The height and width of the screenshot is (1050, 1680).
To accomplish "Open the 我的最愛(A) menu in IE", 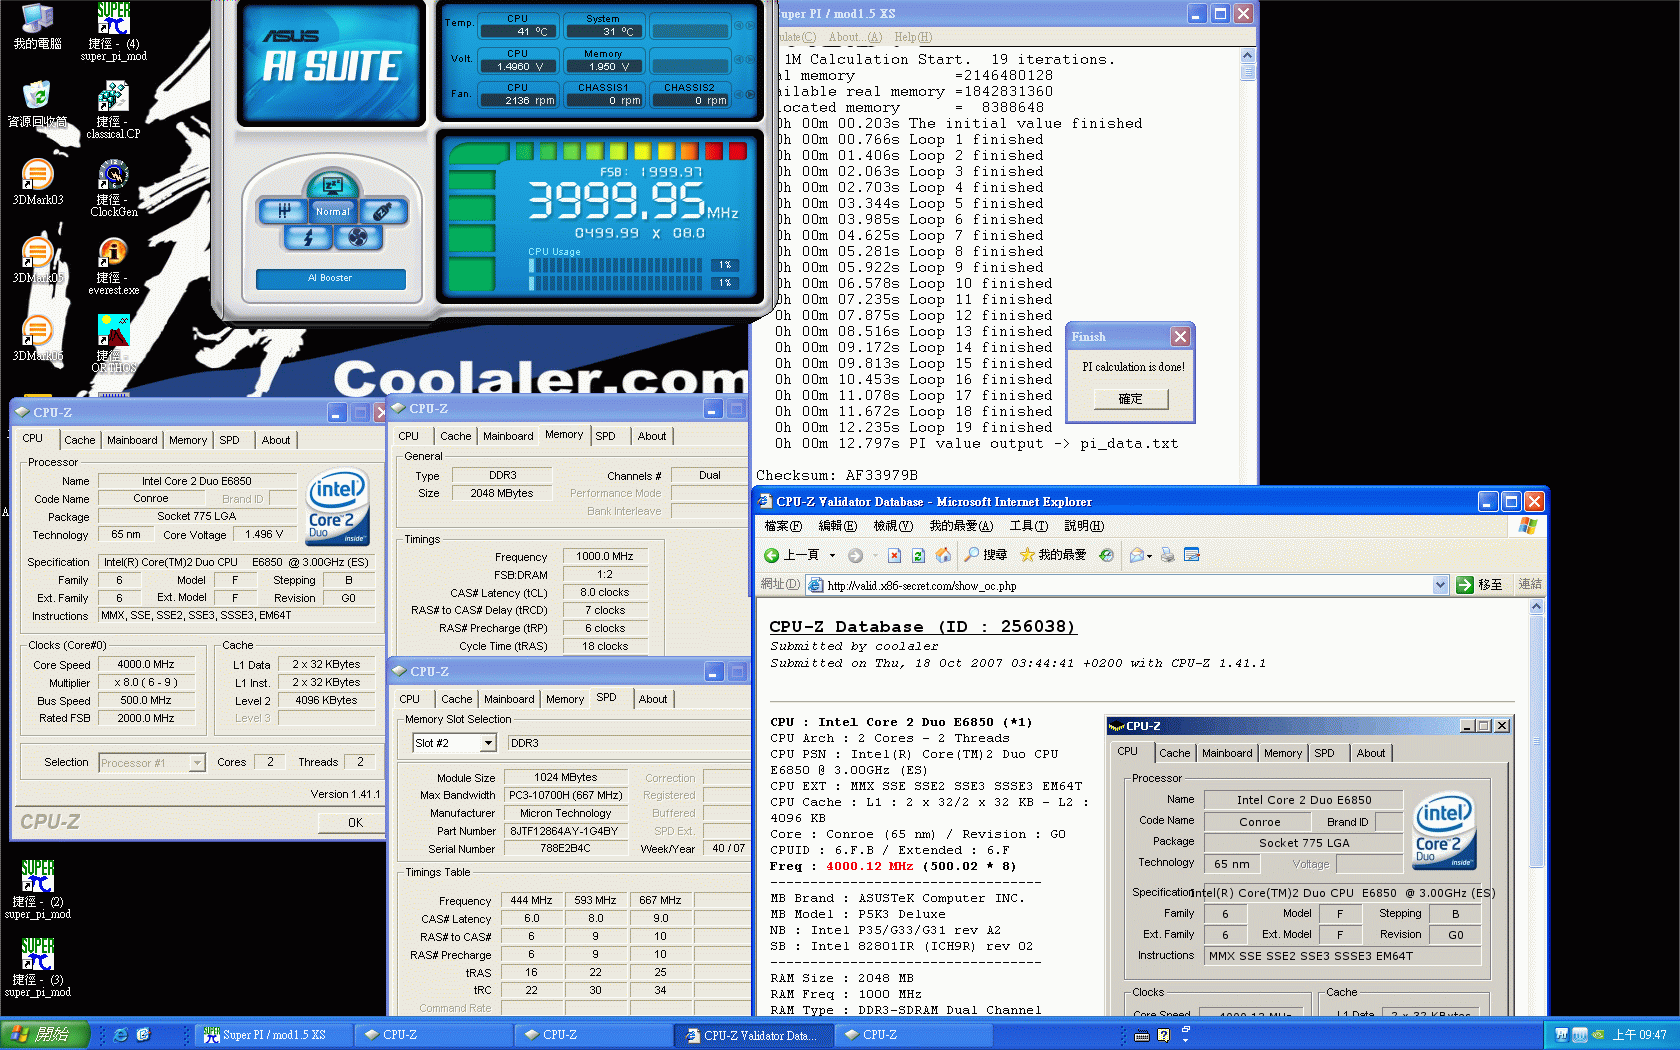I will [961, 526].
